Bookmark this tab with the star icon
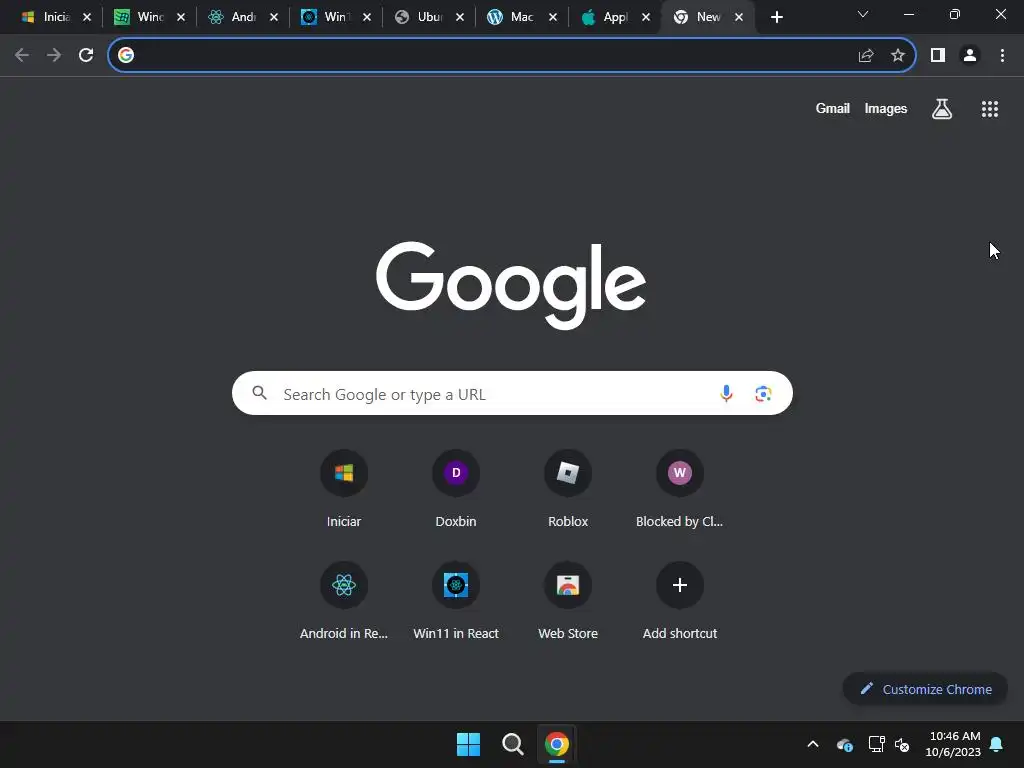The image size is (1024, 768). point(898,56)
